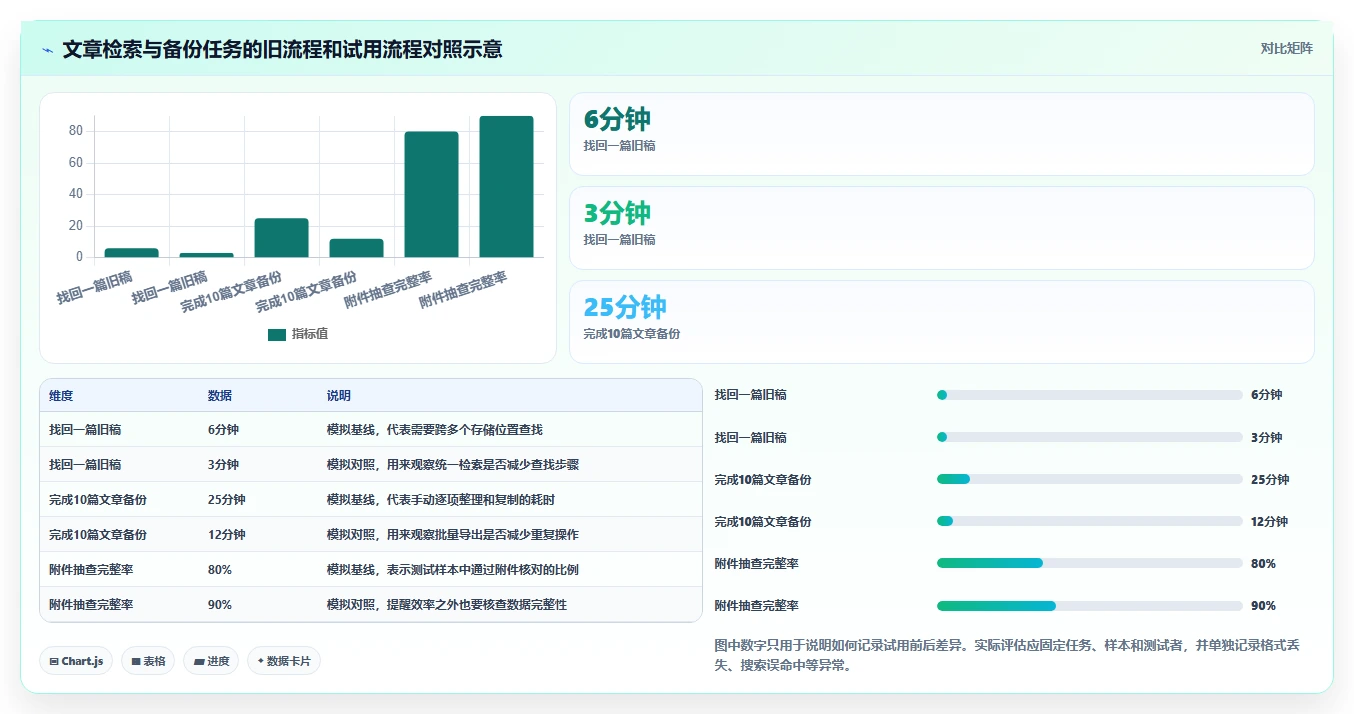Screen dimensions: 1354x714
Task: Click the chart bar reaching about 12
Action: coord(356,248)
